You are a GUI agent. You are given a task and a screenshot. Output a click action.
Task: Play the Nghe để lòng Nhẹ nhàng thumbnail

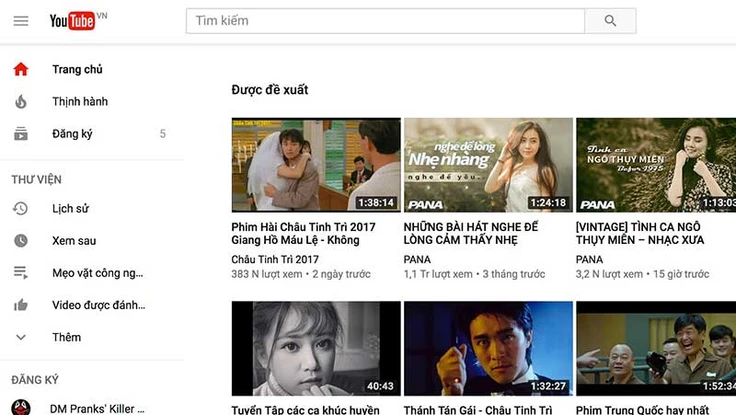tap(488, 165)
